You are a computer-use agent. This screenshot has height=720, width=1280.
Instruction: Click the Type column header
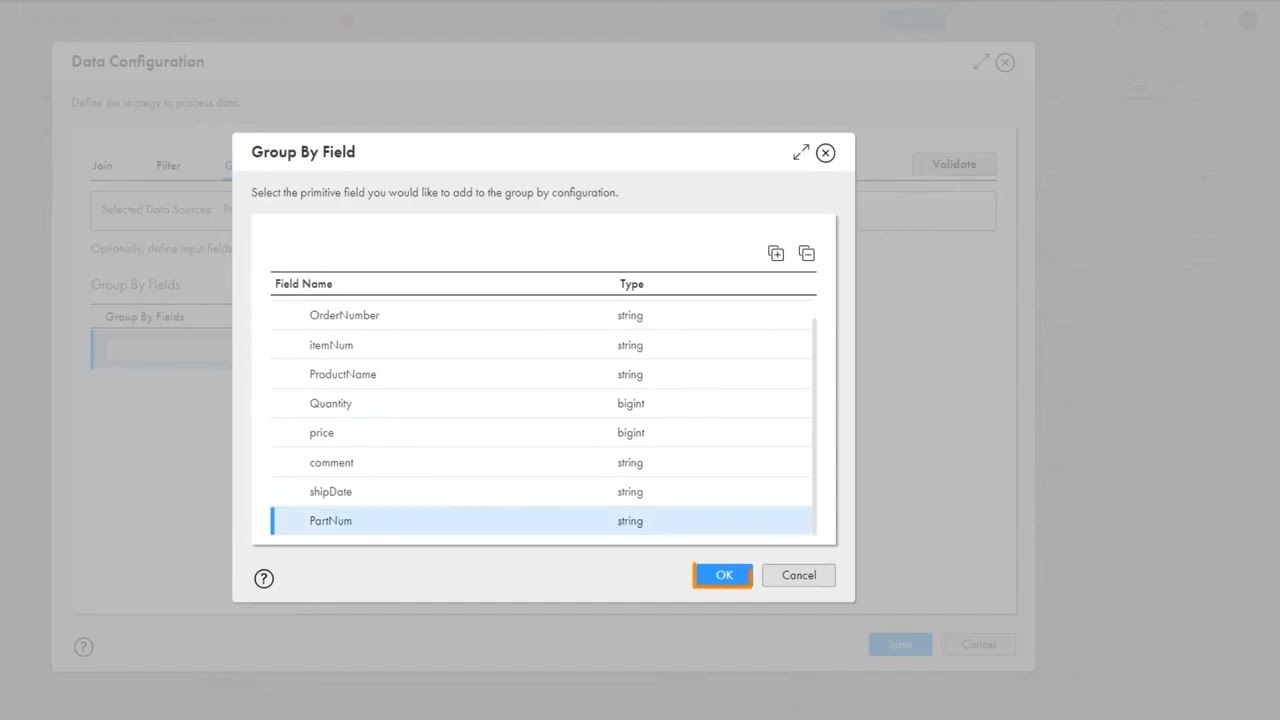631,284
